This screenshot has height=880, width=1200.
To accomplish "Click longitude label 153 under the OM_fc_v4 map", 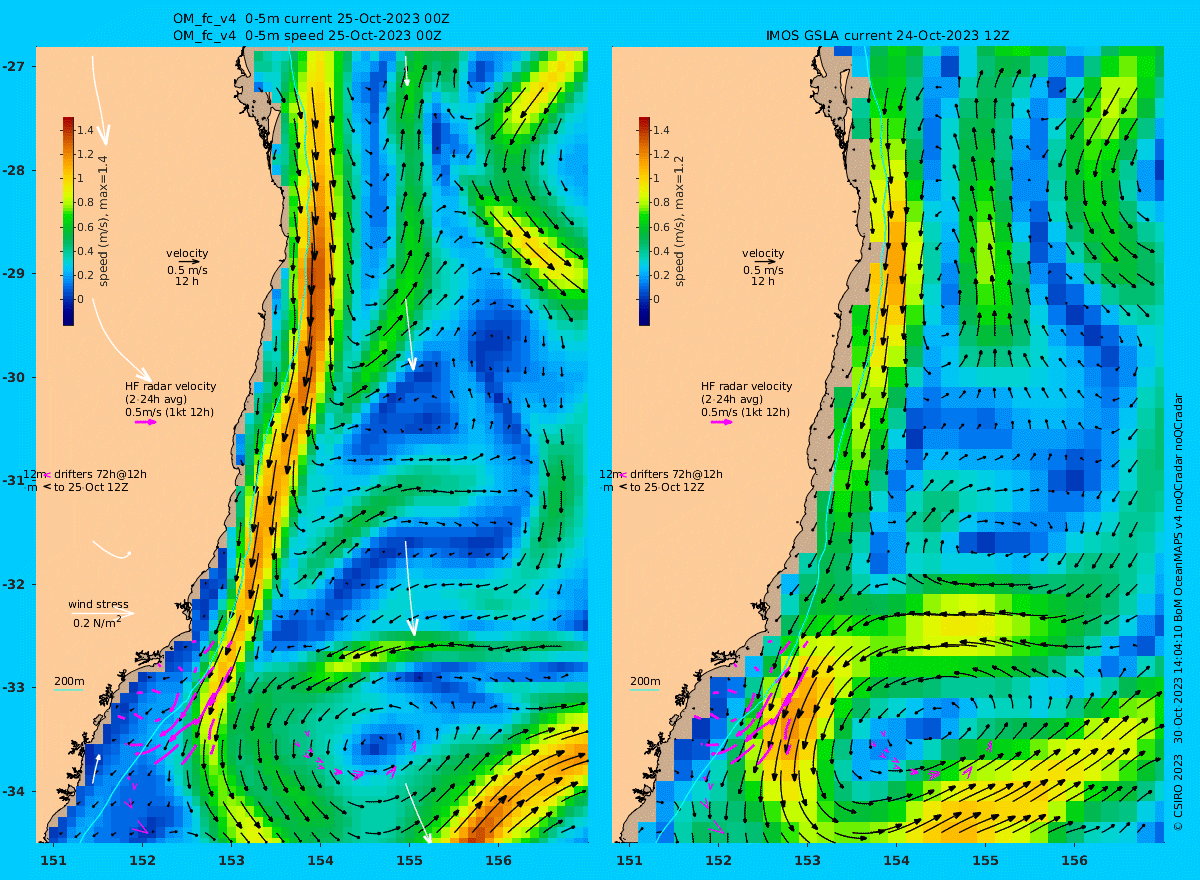I will (x=231, y=860).
